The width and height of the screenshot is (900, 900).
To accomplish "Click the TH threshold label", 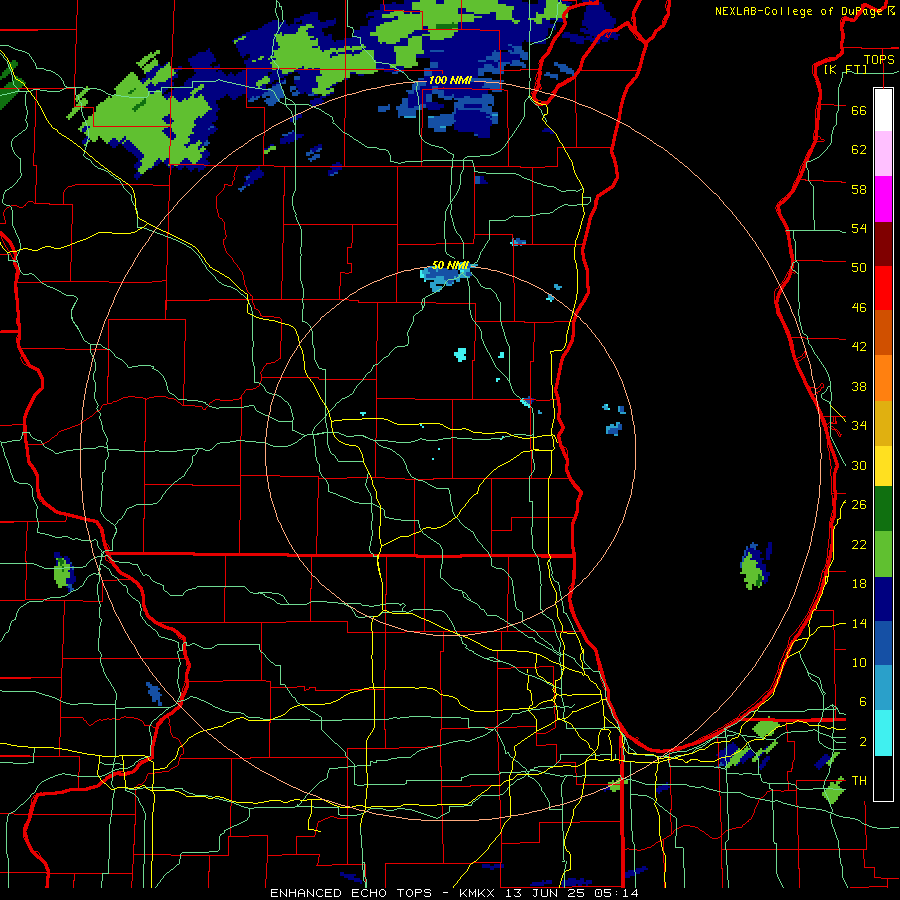I will (x=859, y=781).
